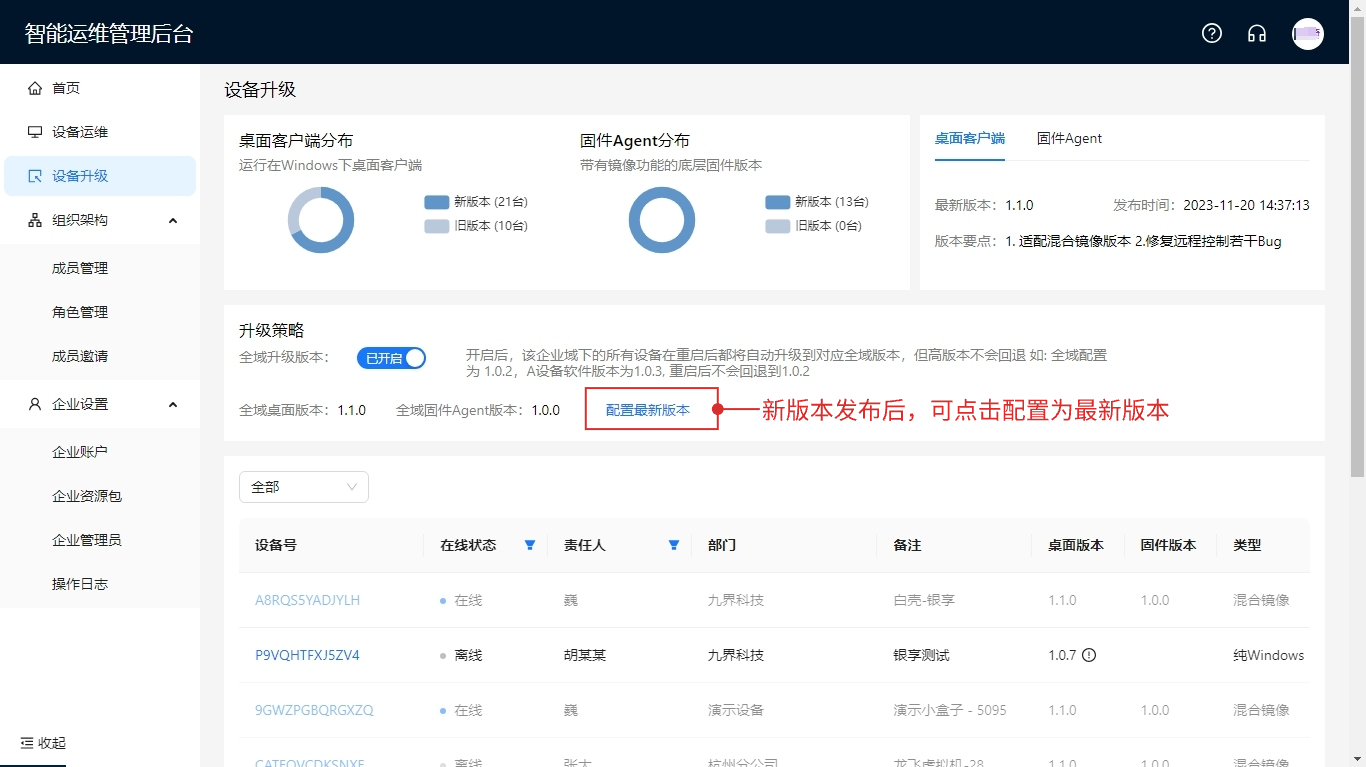Click the 发布时间 2023-11-20 14:37:13 text
The height and width of the screenshot is (767, 1366).
1211,205
